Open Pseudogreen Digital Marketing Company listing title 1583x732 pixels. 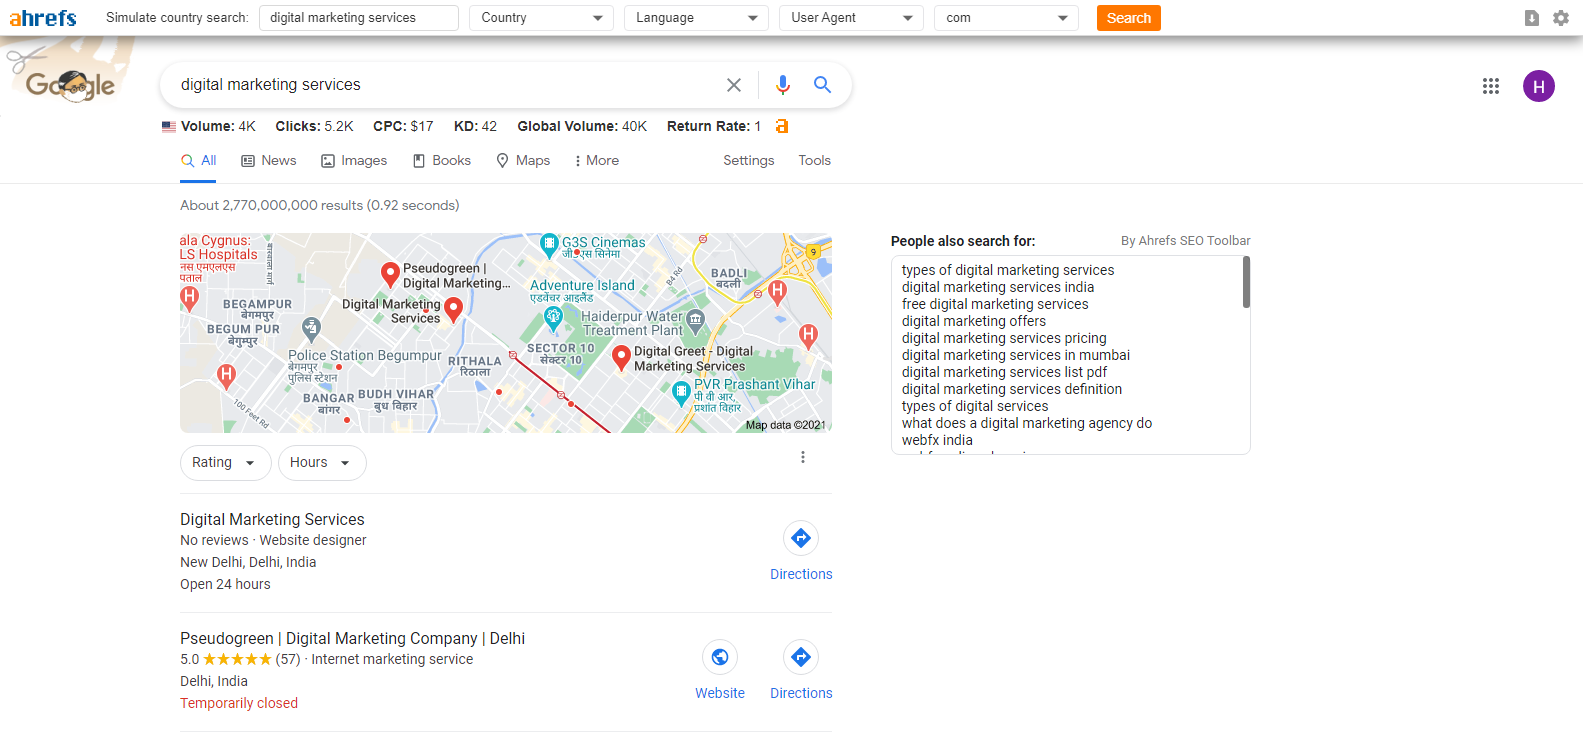[352, 638]
